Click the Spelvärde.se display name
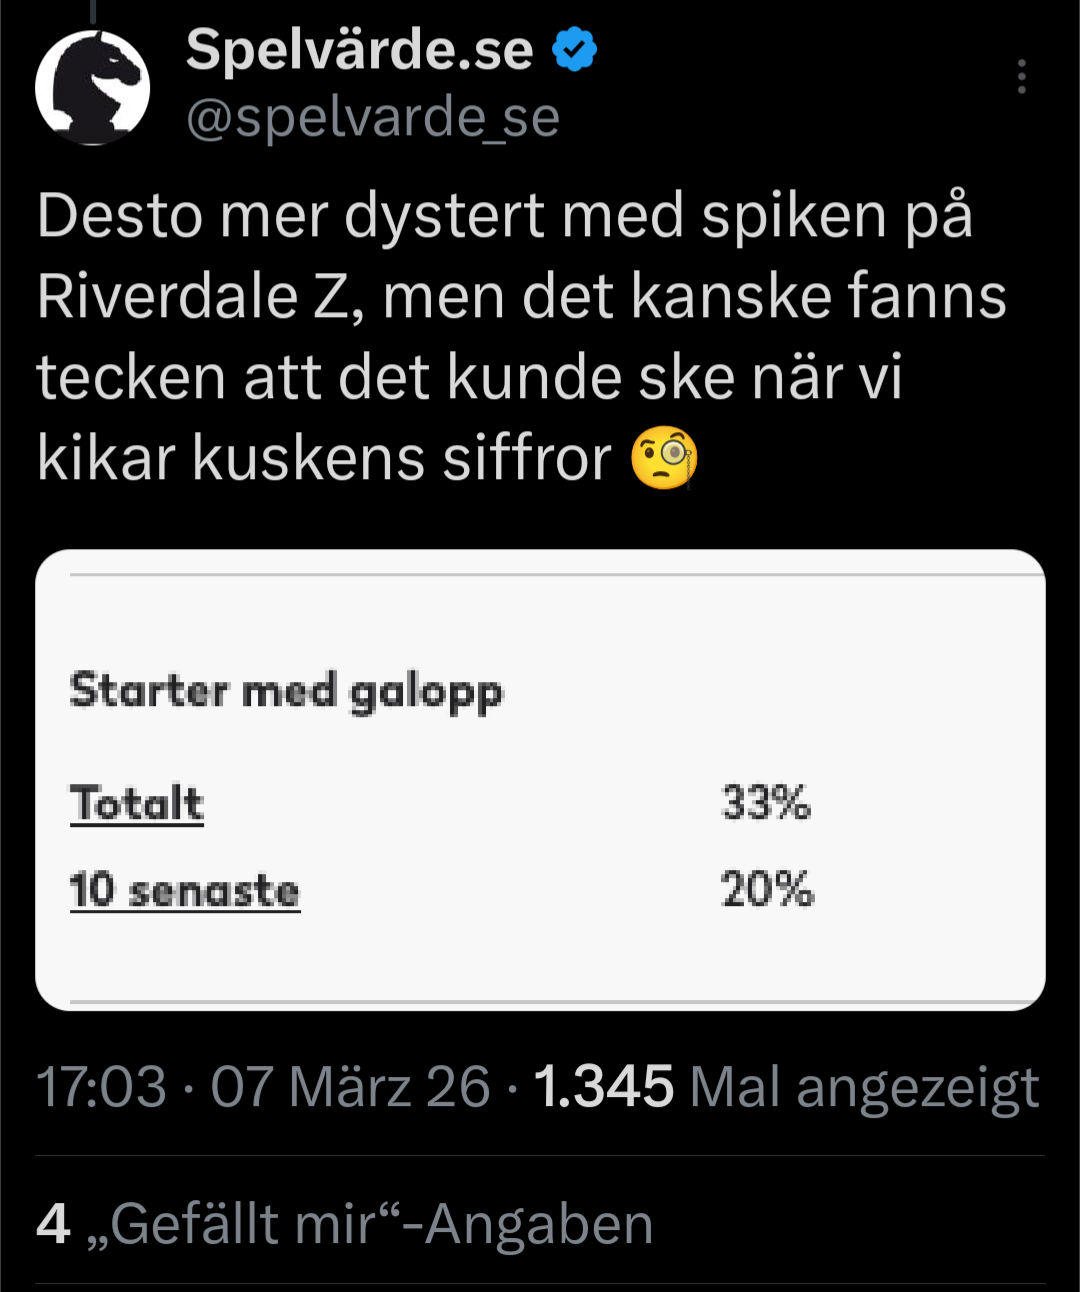The height and width of the screenshot is (1292, 1080). 359,50
